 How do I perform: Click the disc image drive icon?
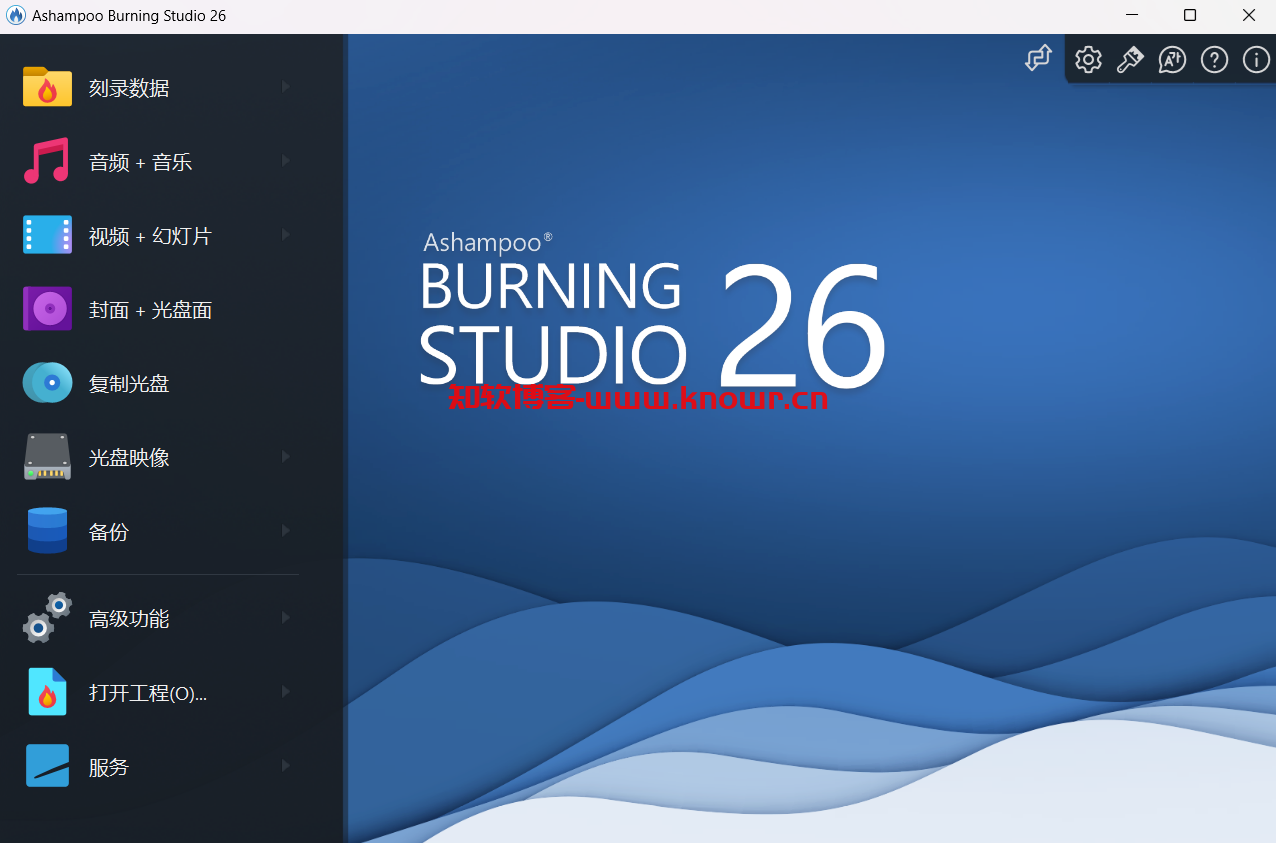[x=47, y=457]
